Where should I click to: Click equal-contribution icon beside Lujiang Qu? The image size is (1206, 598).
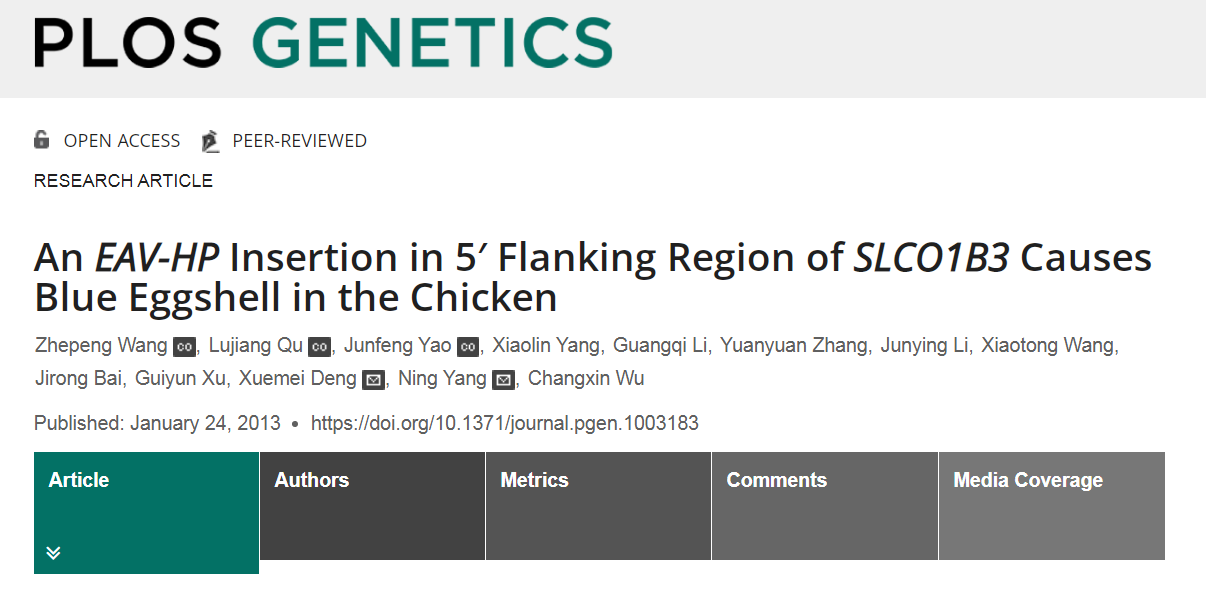pos(319,347)
